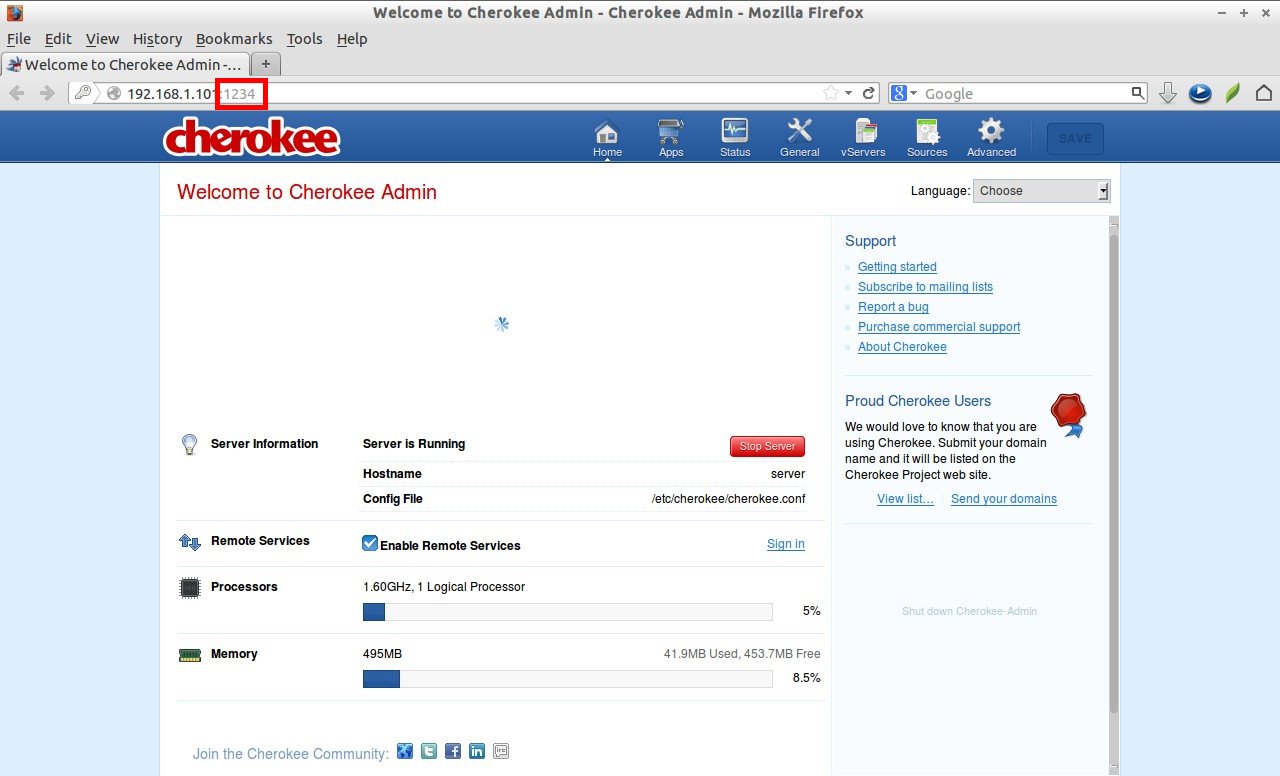Bookmark this page with the star icon
Image resolution: width=1280 pixels, height=776 pixels.
[x=831, y=93]
